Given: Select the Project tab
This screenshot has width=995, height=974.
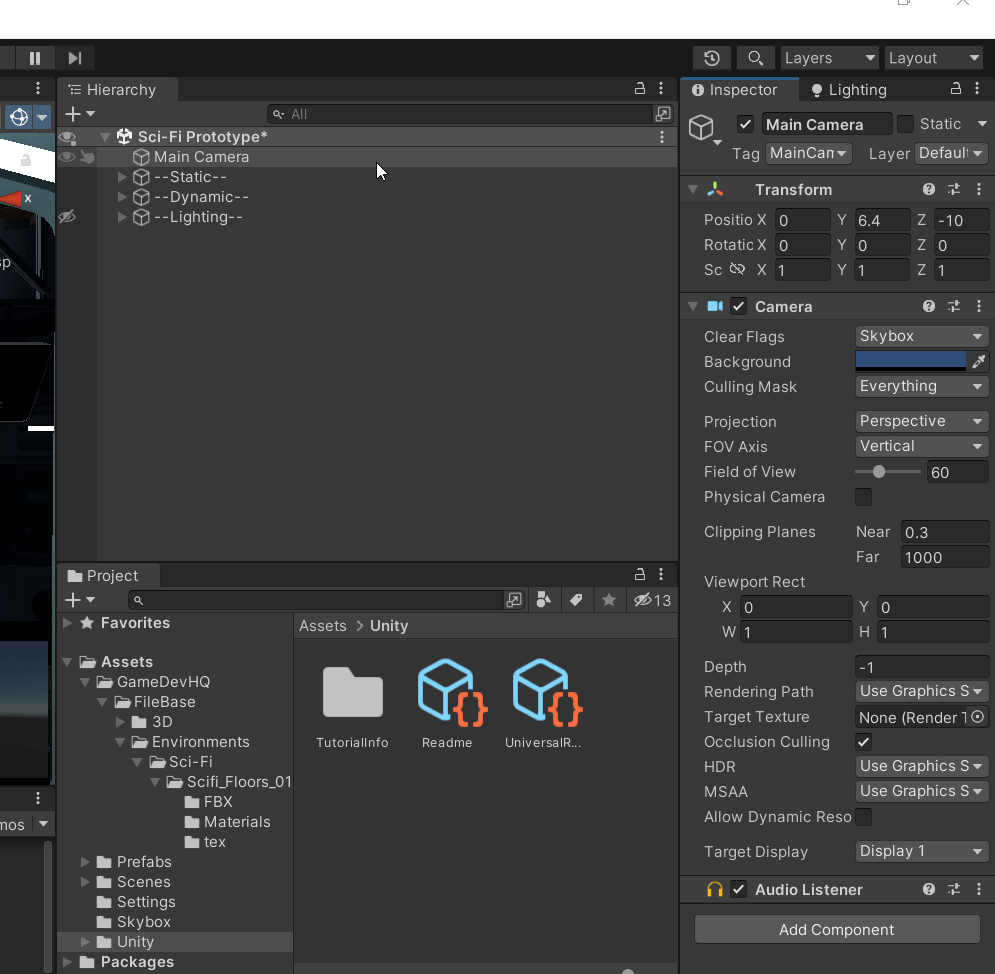Looking at the screenshot, I should coord(103,576).
